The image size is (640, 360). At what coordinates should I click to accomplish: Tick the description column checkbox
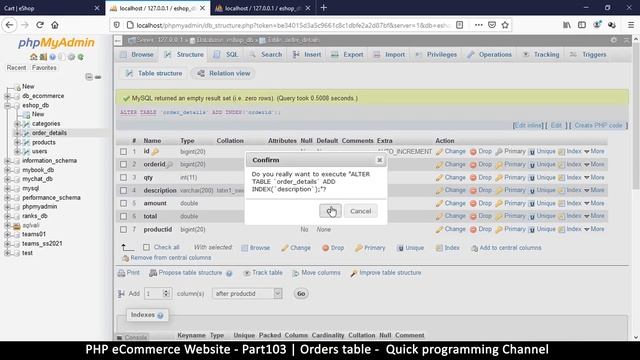point(124,190)
